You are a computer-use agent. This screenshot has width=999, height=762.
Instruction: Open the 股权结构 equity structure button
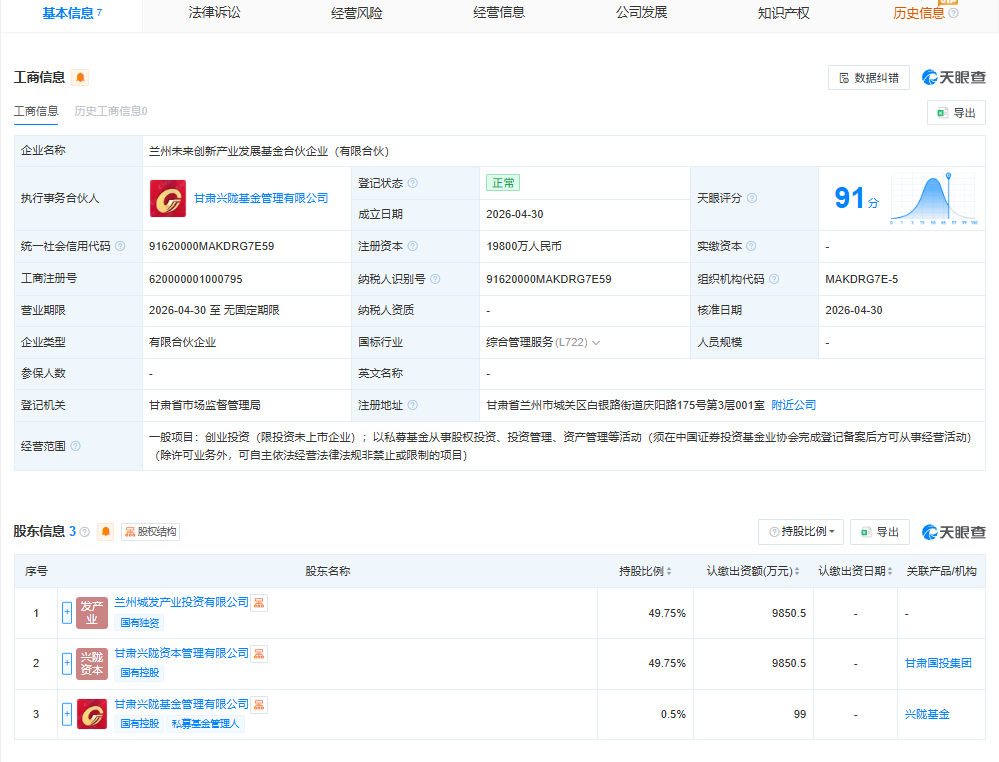(150, 531)
